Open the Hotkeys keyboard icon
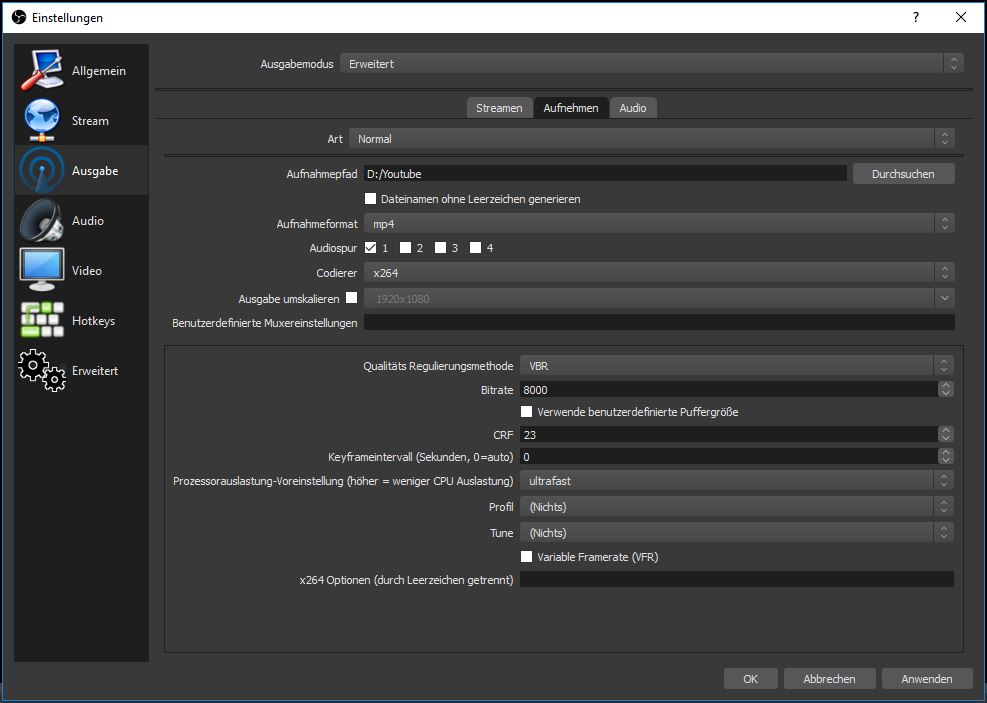Screen dimensions: 987x703 point(42,321)
